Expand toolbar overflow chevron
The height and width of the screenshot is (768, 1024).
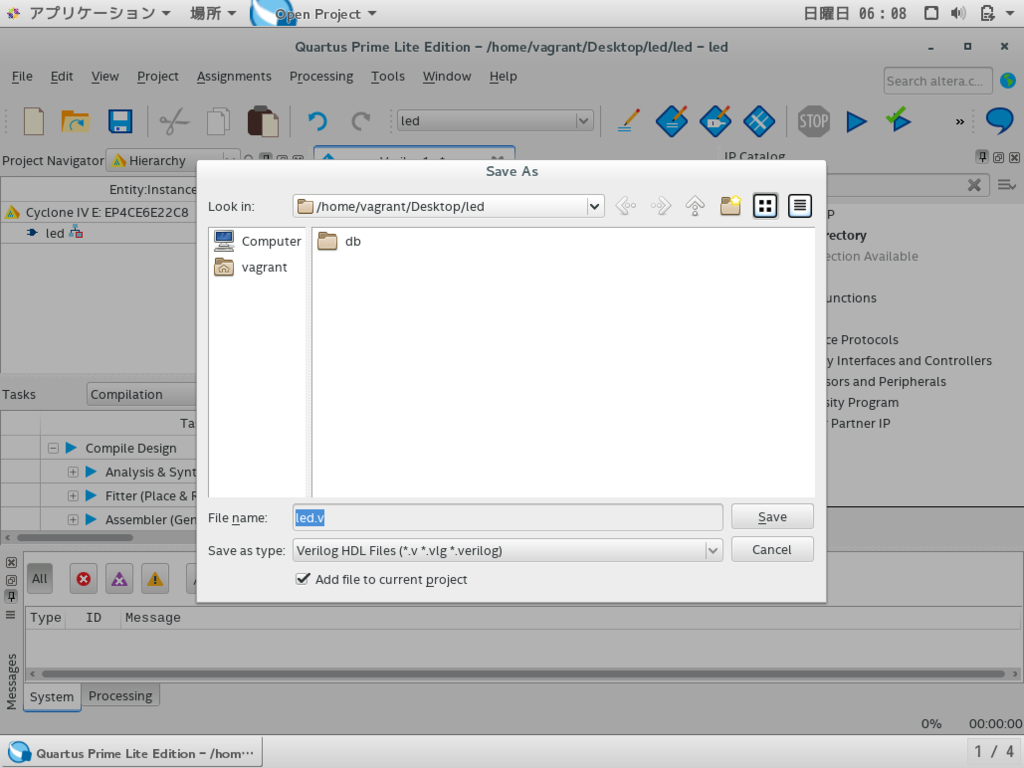959,121
